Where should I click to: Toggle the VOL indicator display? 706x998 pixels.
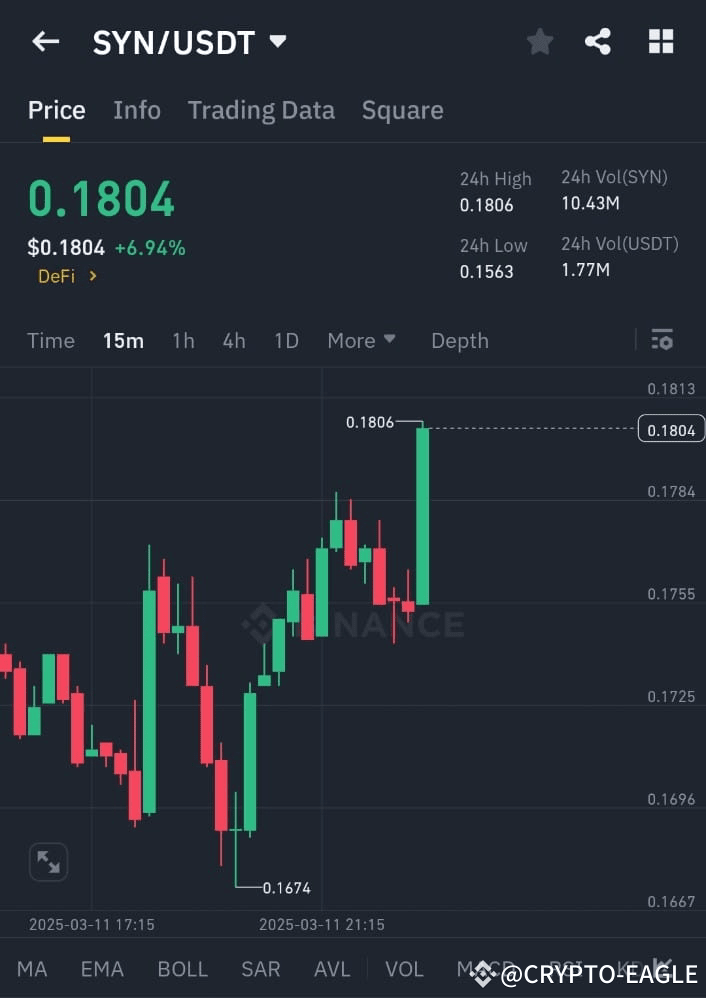[x=404, y=968]
